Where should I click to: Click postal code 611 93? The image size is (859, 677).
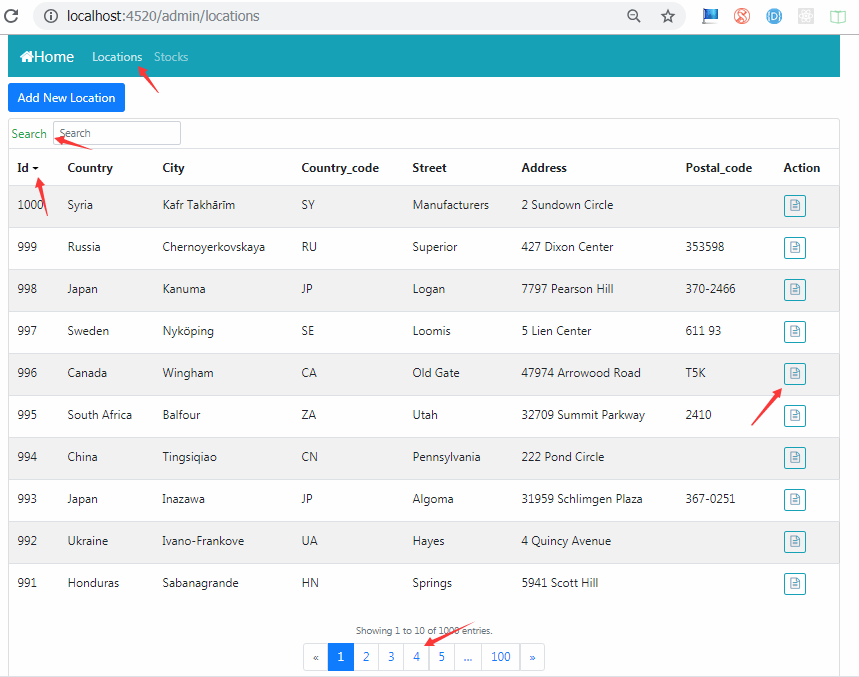point(703,331)
